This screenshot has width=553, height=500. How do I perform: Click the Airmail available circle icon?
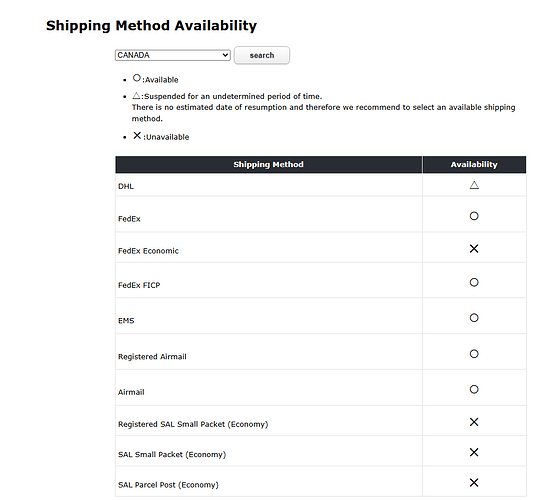click(x=474, y=389)
